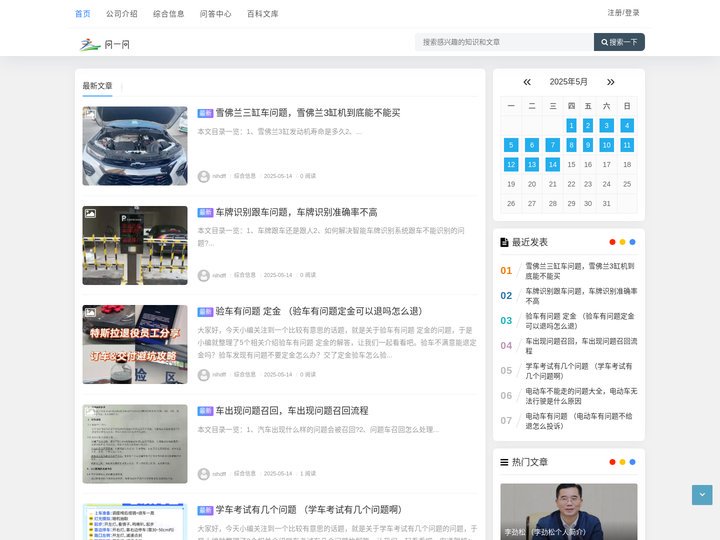Click the 最近发表 document icon
720x540 pixels.
(504, 242)
